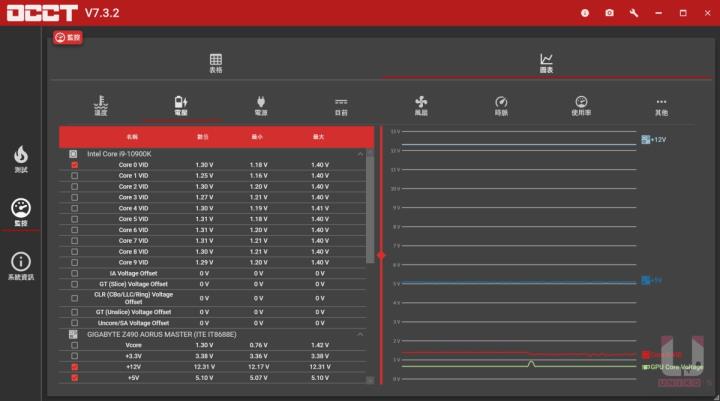Screen dimensions: 720x401
Task: Check the Core 8 VID checkbox
Action: coord(74,252)
